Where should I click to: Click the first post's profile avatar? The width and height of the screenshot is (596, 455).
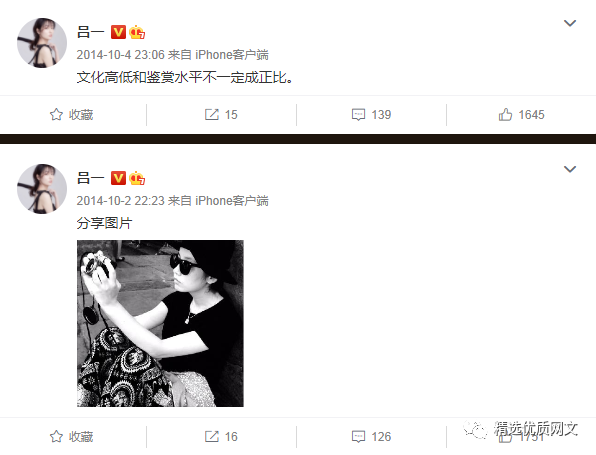pyautogui.click(x=42, y=43)
